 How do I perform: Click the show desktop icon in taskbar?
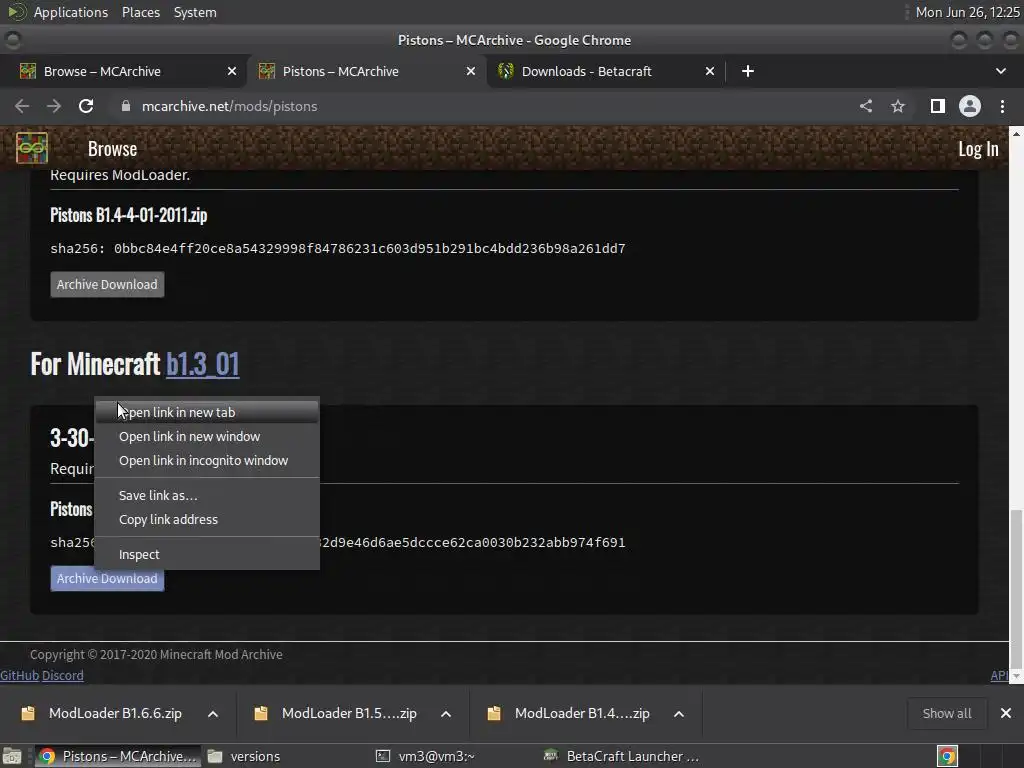pos(12,756)
